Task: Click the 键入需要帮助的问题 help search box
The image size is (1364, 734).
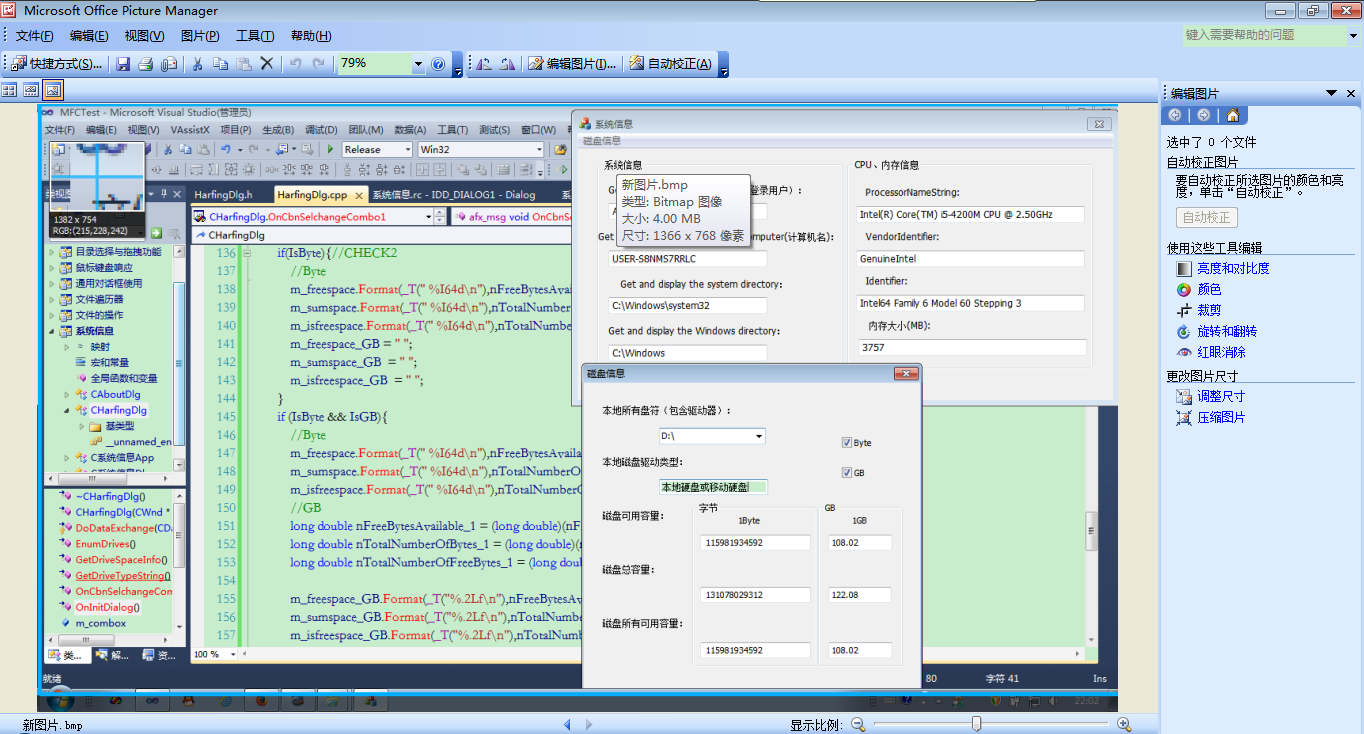Action: pos(1264,35)
